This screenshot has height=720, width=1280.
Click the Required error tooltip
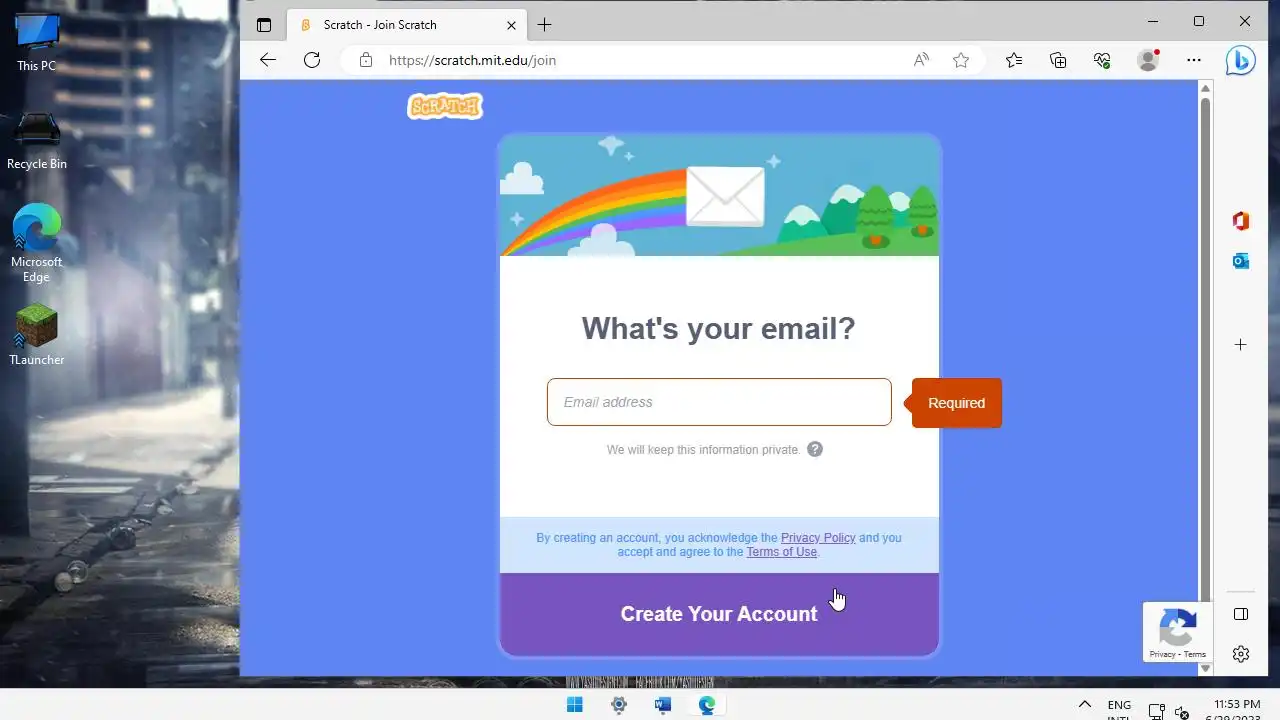[x=956, y=403]
